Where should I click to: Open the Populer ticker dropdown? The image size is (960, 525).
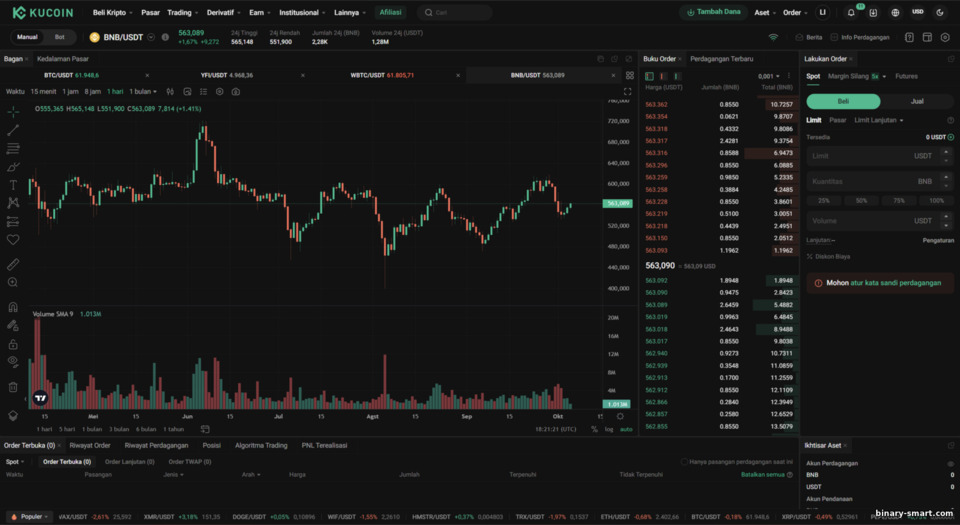pos(30,517)
